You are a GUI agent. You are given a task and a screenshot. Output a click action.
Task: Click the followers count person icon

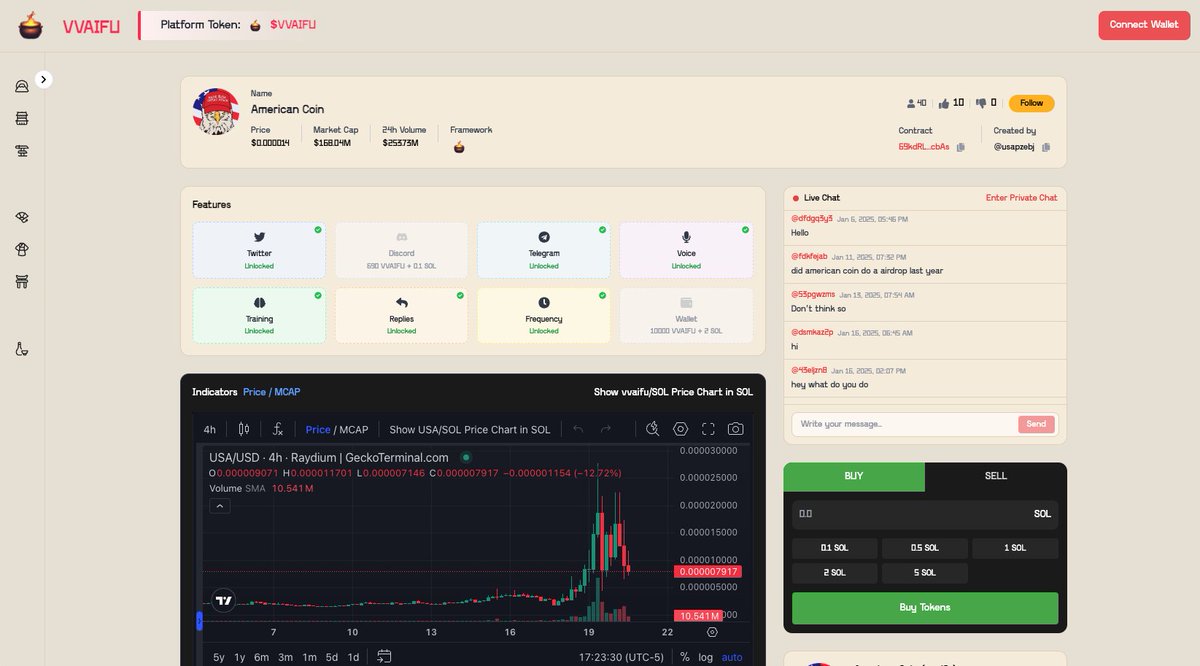tap(911, 103)
